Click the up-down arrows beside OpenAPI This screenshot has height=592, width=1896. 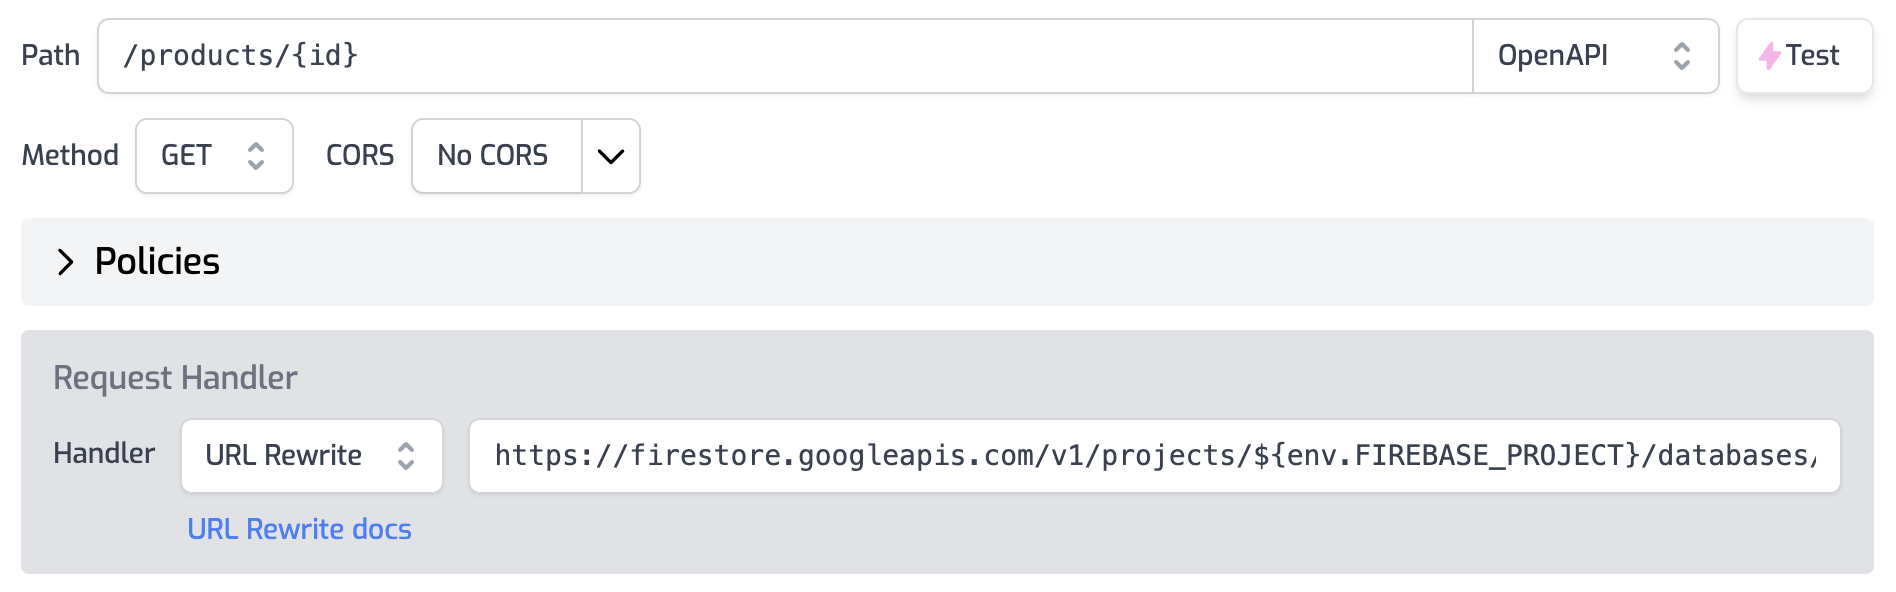[x=1682, y=56]
